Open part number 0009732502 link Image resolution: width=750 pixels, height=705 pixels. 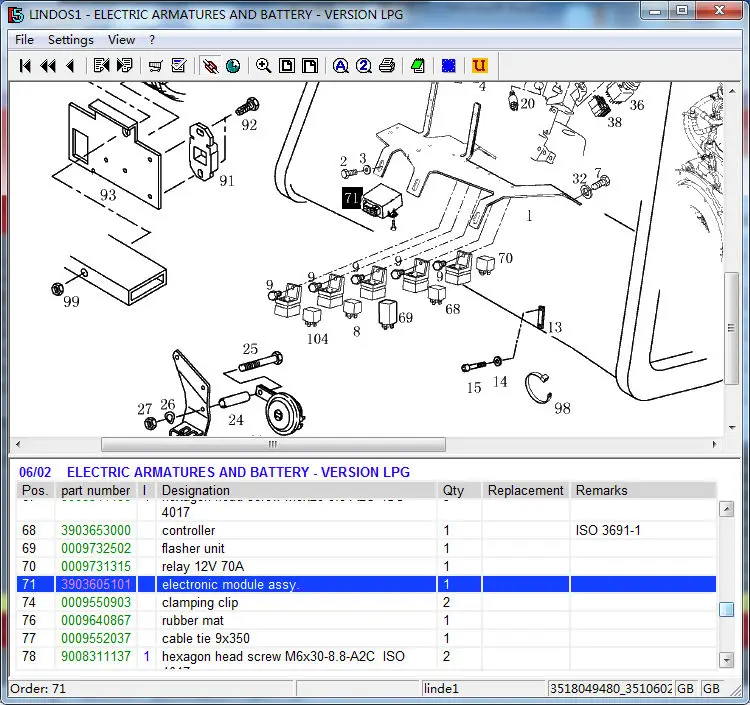click(x=96, y=549)
